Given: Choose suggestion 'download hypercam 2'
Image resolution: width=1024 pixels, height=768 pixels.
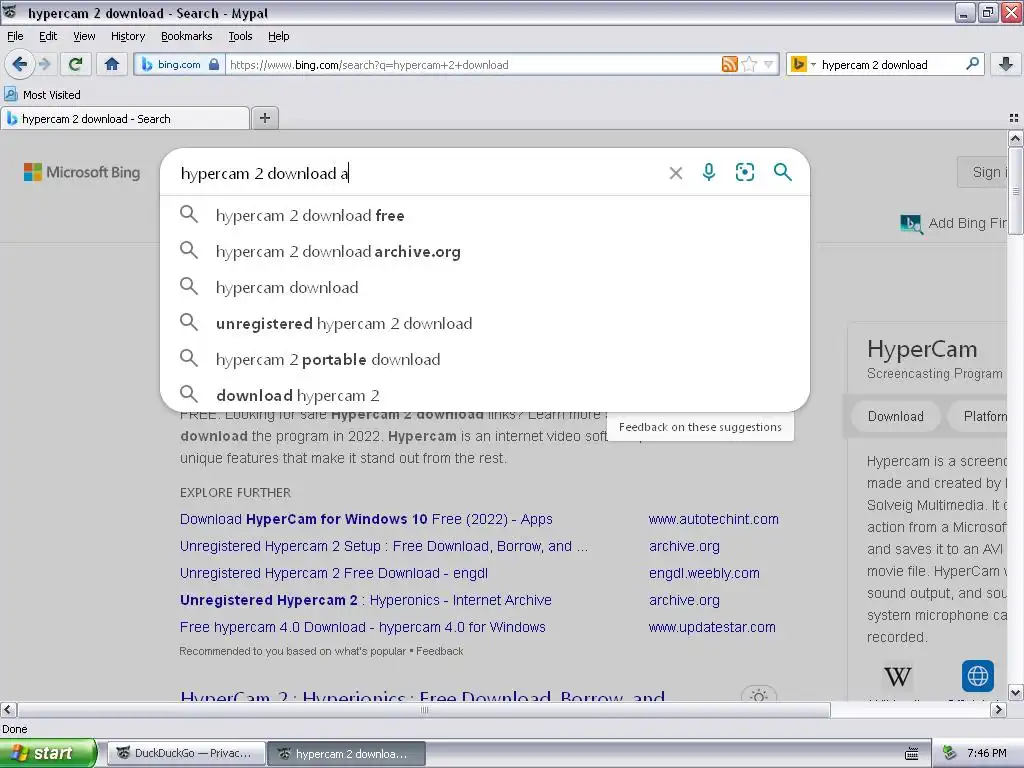Looking at the screenshot, I should (485, 394).
